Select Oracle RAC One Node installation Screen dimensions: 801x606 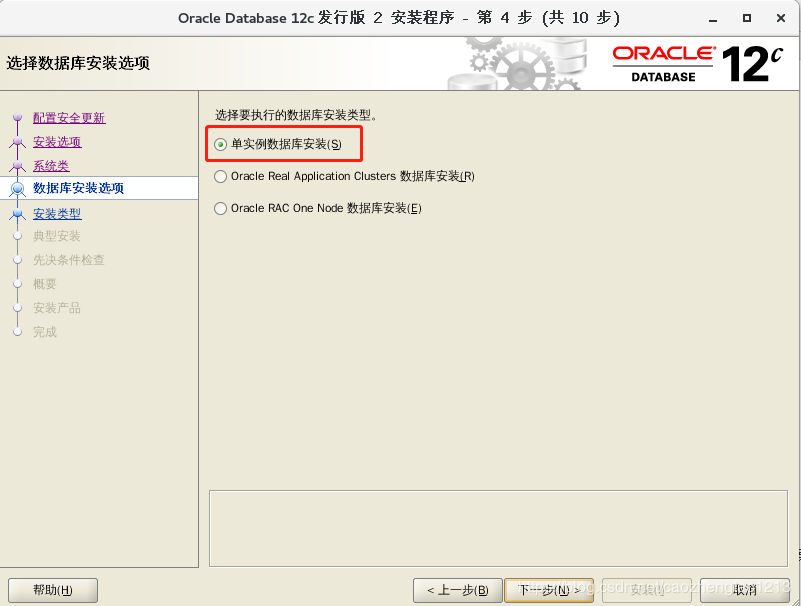[220, 208]
